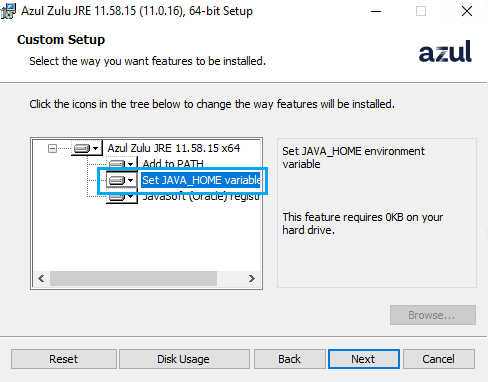The width and height of the screenshot is (488, 382).
Task: Click the drive icon for Azul Zulu JRE root
Action: [x=82, y=148]
